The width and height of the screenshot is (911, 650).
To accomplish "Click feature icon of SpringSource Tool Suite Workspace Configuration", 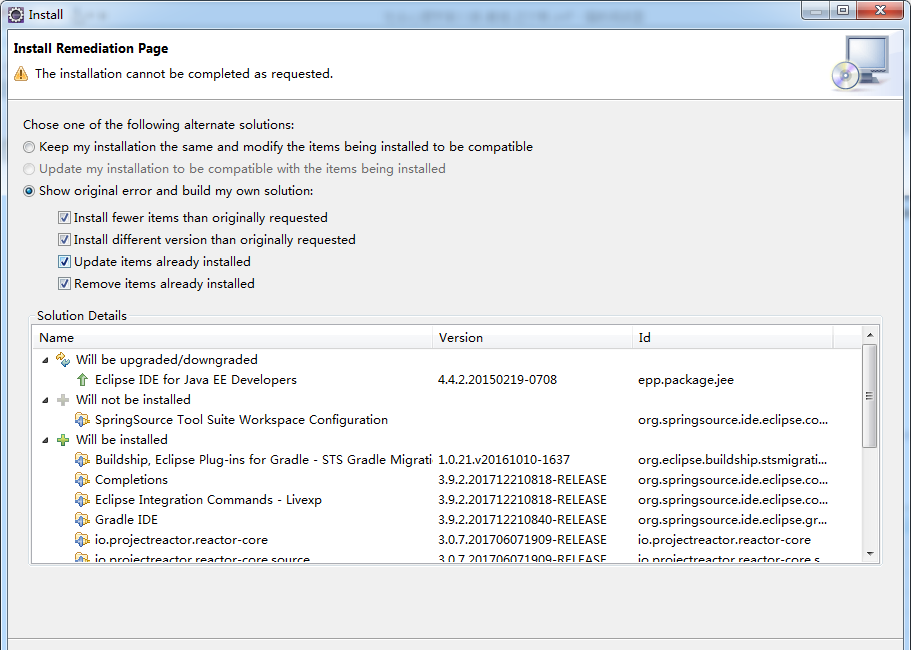I will click(83, 420).
